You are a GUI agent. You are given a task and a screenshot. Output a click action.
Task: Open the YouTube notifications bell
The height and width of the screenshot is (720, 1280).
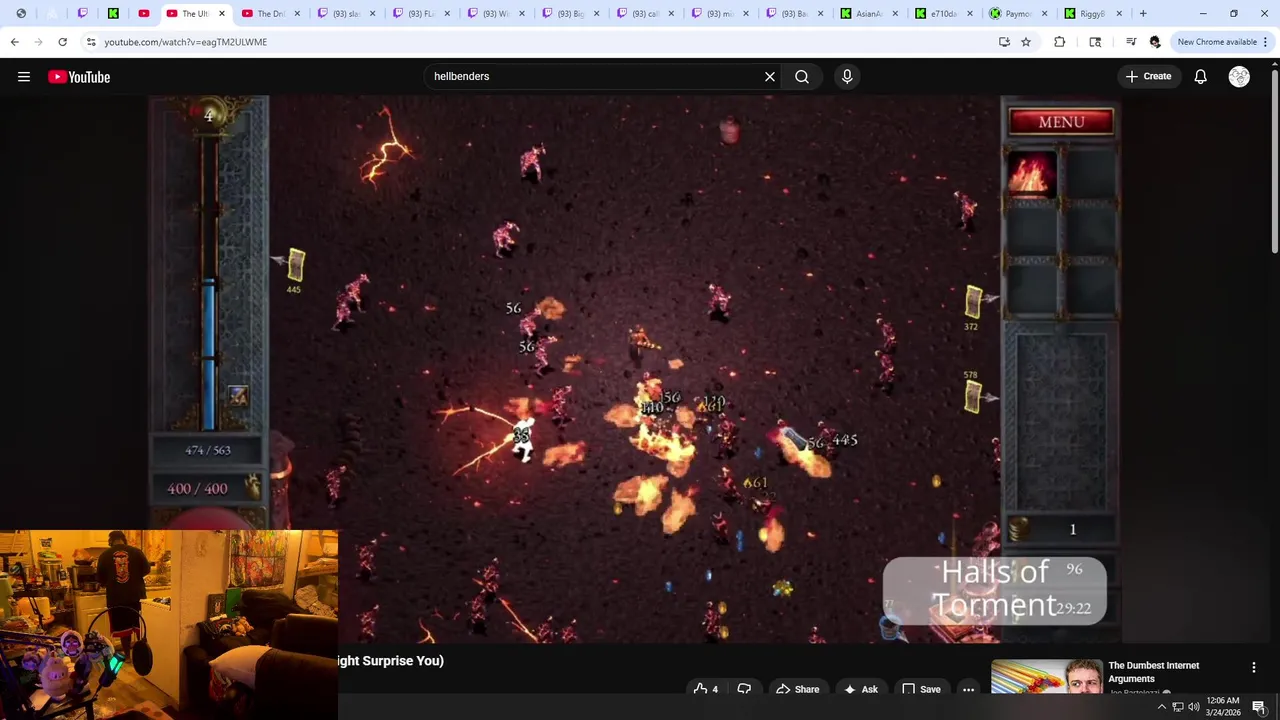pos(1201,77)
